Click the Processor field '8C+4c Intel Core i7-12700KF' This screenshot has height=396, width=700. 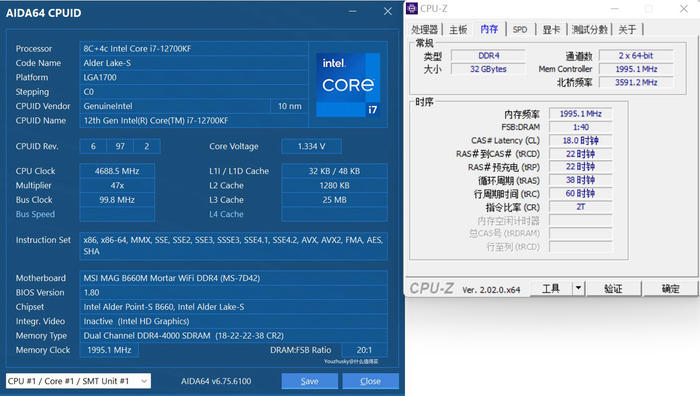(x=194, y=48)
